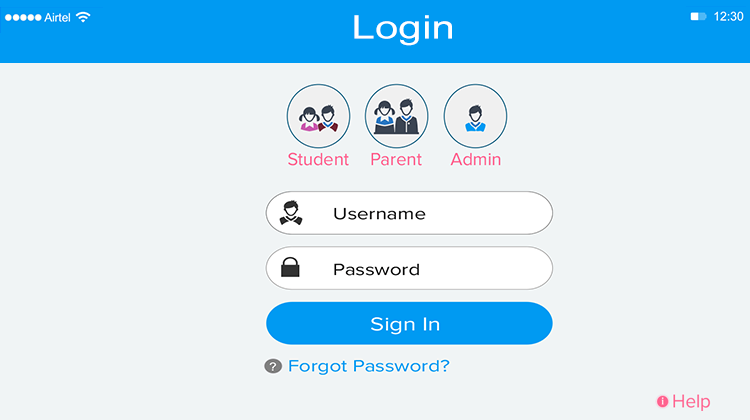The height and width of the screenshot is (420, 750).
Task: Open the Forgot Password? link
Action: point(369,366)
